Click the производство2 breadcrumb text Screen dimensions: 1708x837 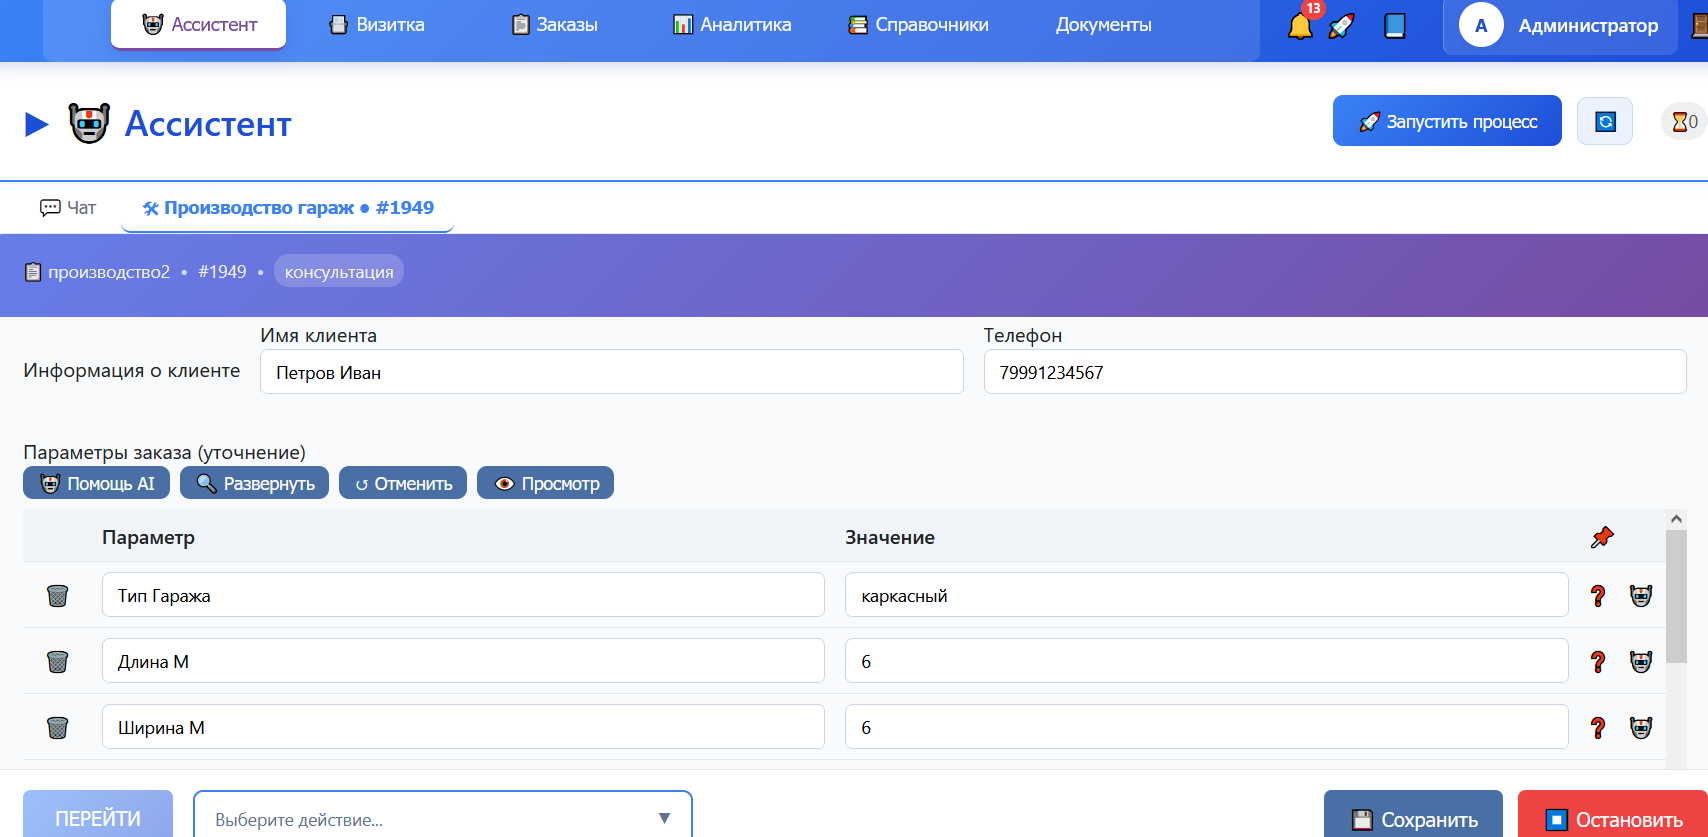(x=109, y=272)
